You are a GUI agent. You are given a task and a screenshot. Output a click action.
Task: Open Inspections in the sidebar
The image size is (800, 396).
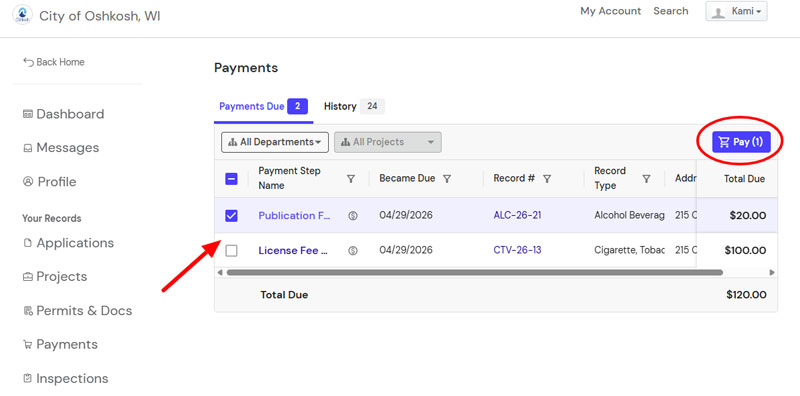(x=66, y=379)
